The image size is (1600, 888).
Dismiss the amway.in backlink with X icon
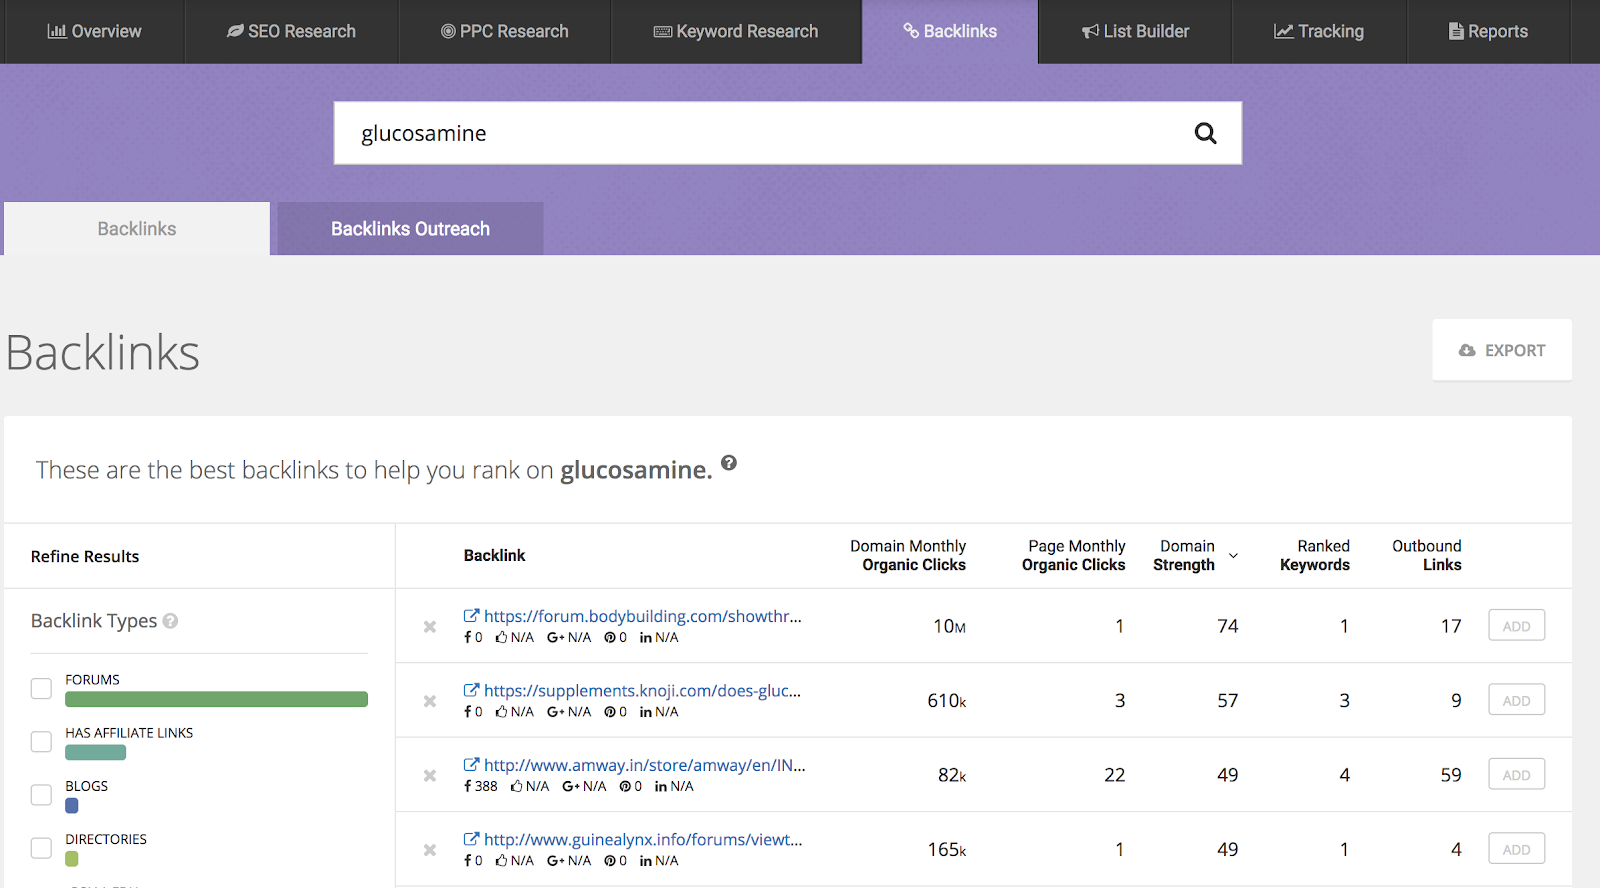click(x=430, y=776)
